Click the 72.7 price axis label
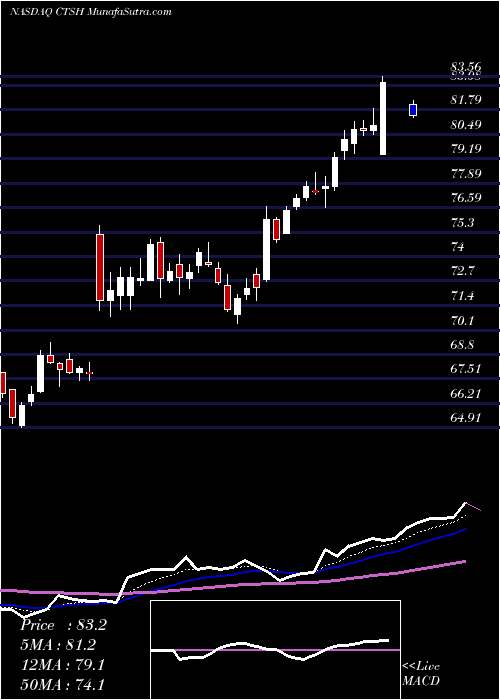 462,271
